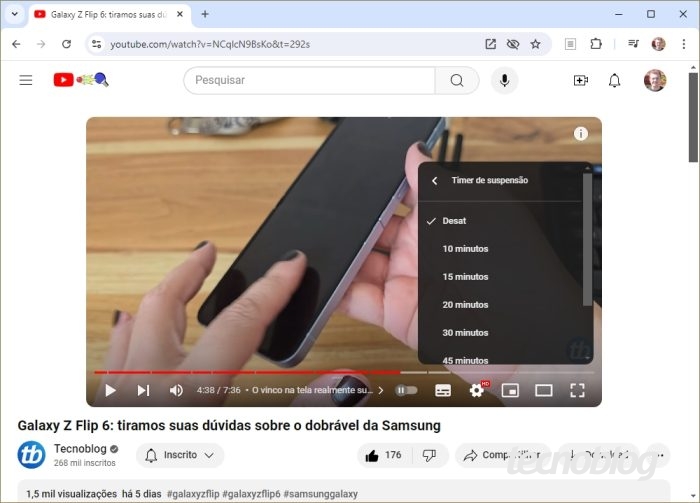This screenshot has width=700, height=503.
Task: Mute the video volume
Action: click(176, 391)
